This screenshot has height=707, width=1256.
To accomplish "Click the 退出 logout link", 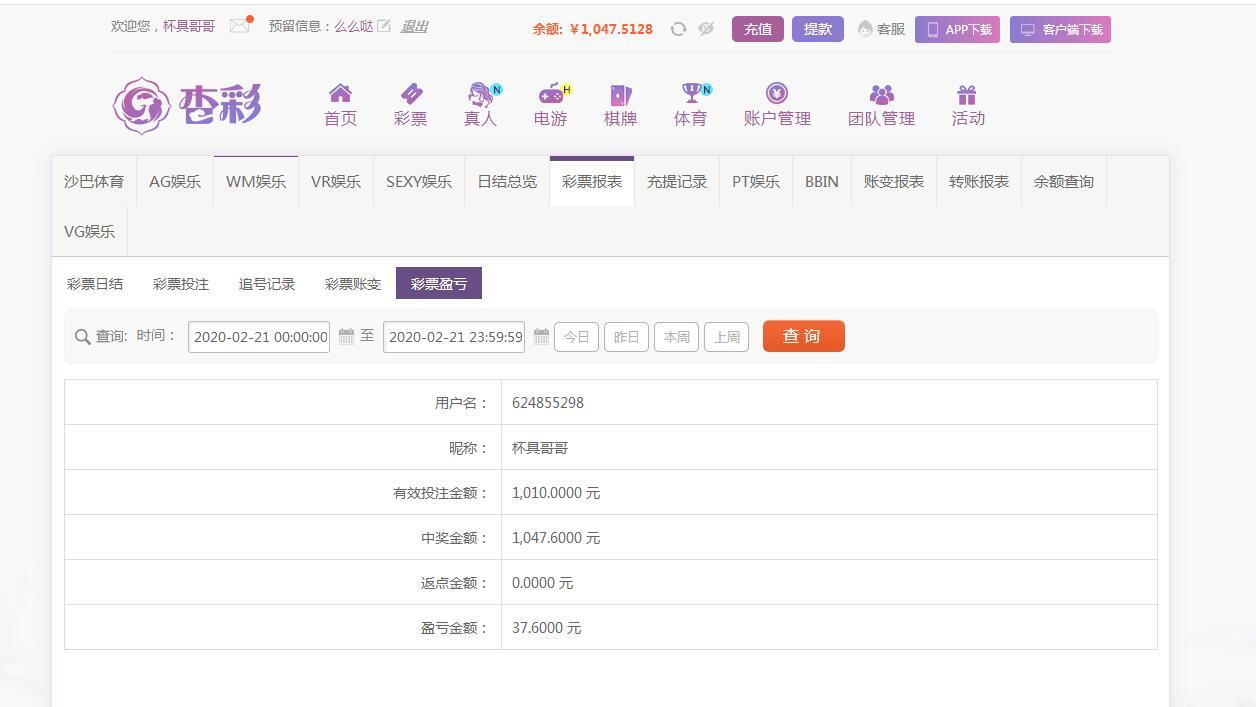I will click(x=414, y=27).
